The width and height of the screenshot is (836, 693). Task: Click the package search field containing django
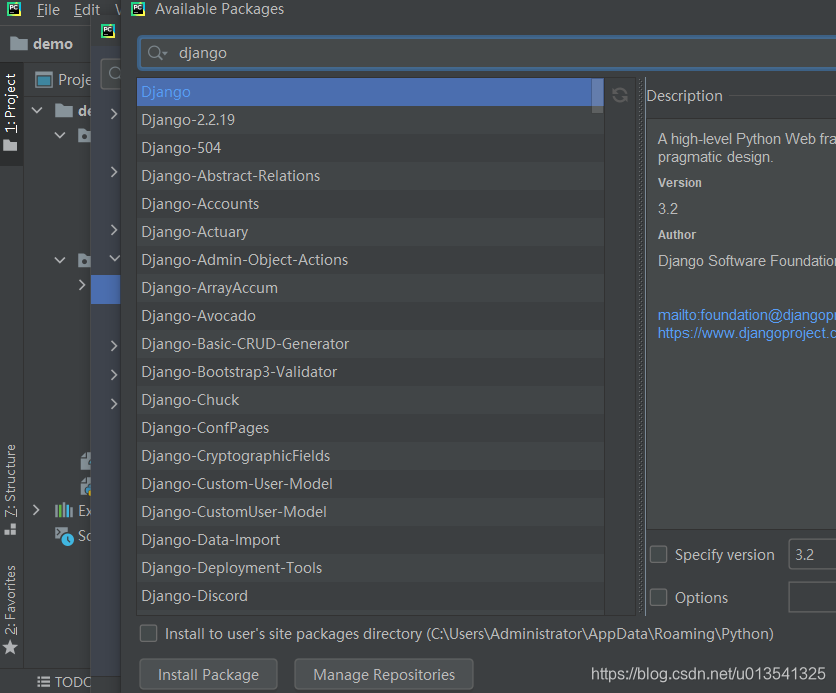(488, 53)
